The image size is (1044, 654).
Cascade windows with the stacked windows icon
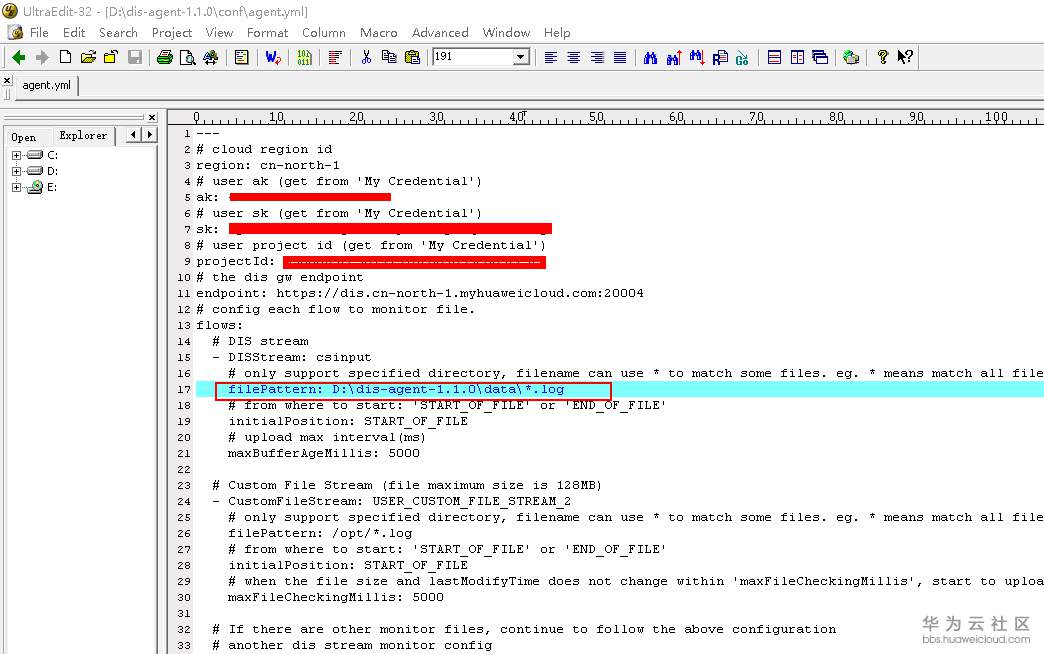coord(820,57)
